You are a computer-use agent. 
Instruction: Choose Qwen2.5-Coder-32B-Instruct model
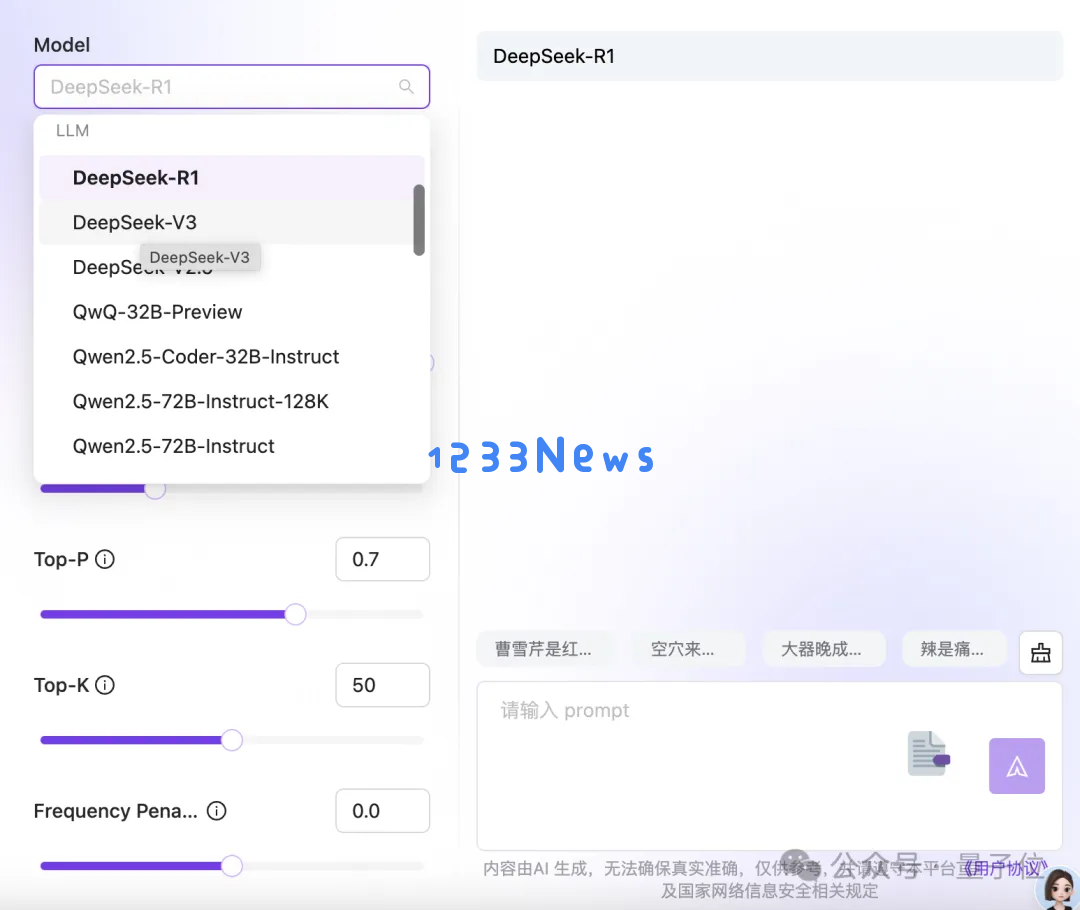click(231, 357)
